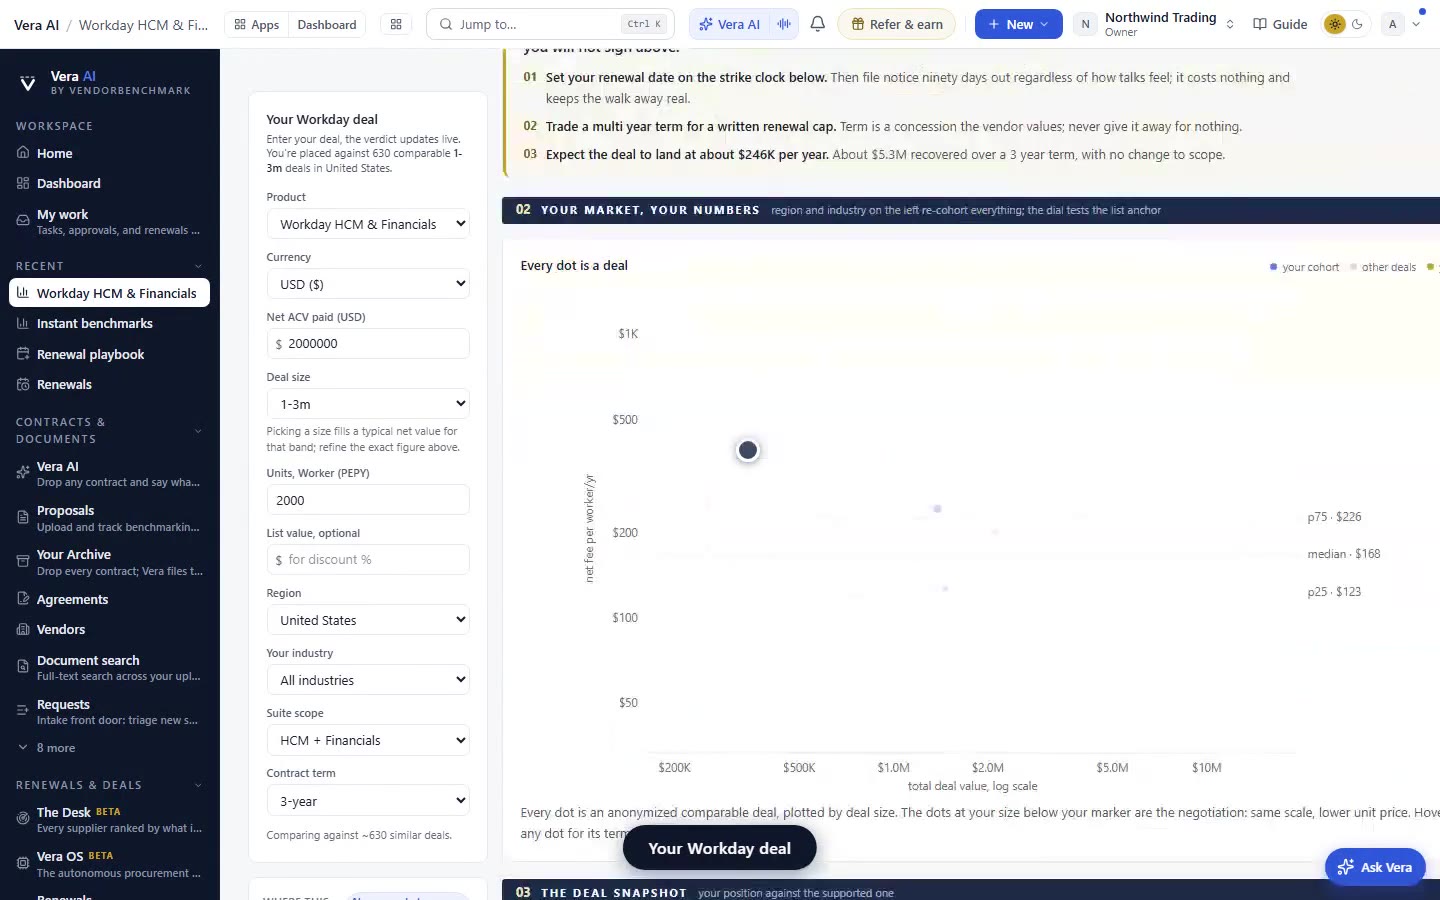Image resolution: width=1440 pixels, height=900 pixels.
Task: Click the Vera AI logo in the sidebar
Action: point(28,83)
